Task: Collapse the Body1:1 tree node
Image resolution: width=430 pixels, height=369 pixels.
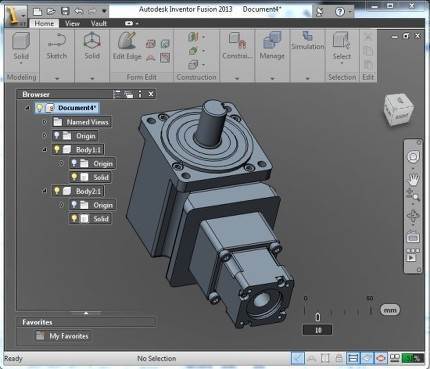Action: click(44, 150)
